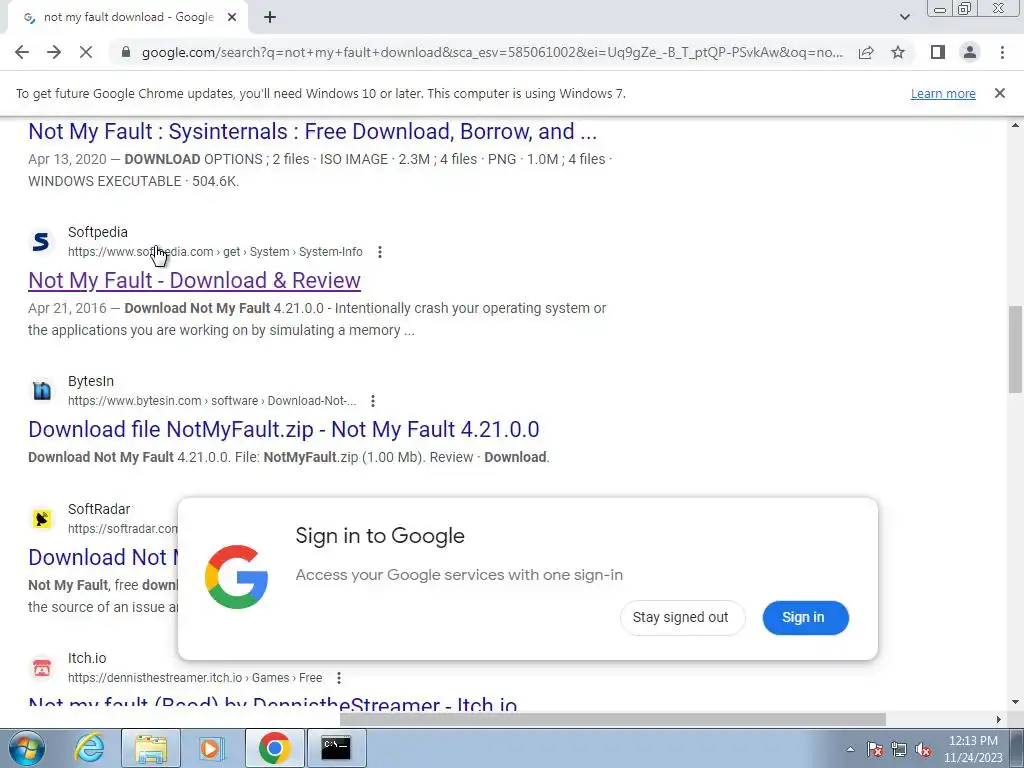Image resolution: width=1024 pixels, height=768 pixels.
Task: Open the Windows Start menu
Action: [25, 748]
